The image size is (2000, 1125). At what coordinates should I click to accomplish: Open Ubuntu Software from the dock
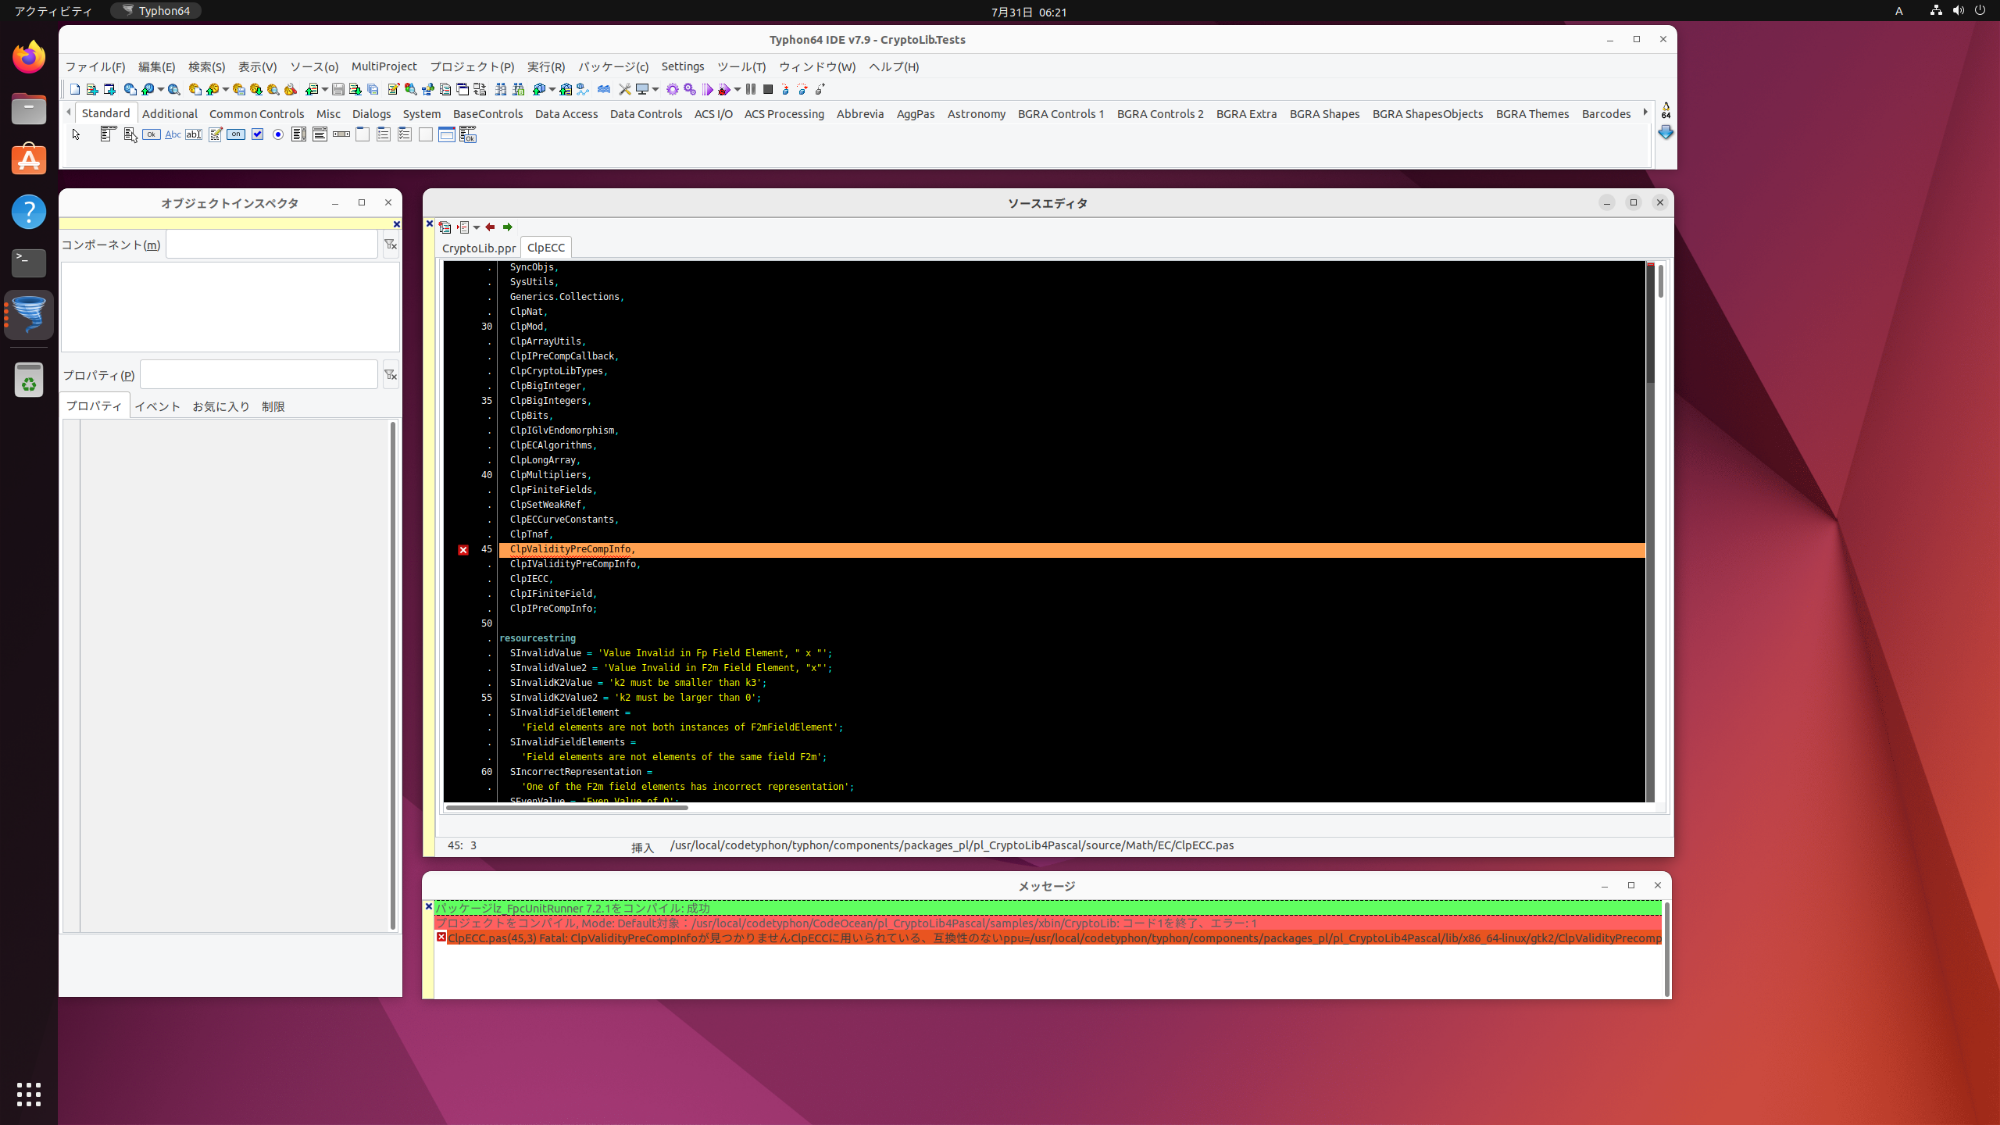pyautogui.click(x=29, y=160)
